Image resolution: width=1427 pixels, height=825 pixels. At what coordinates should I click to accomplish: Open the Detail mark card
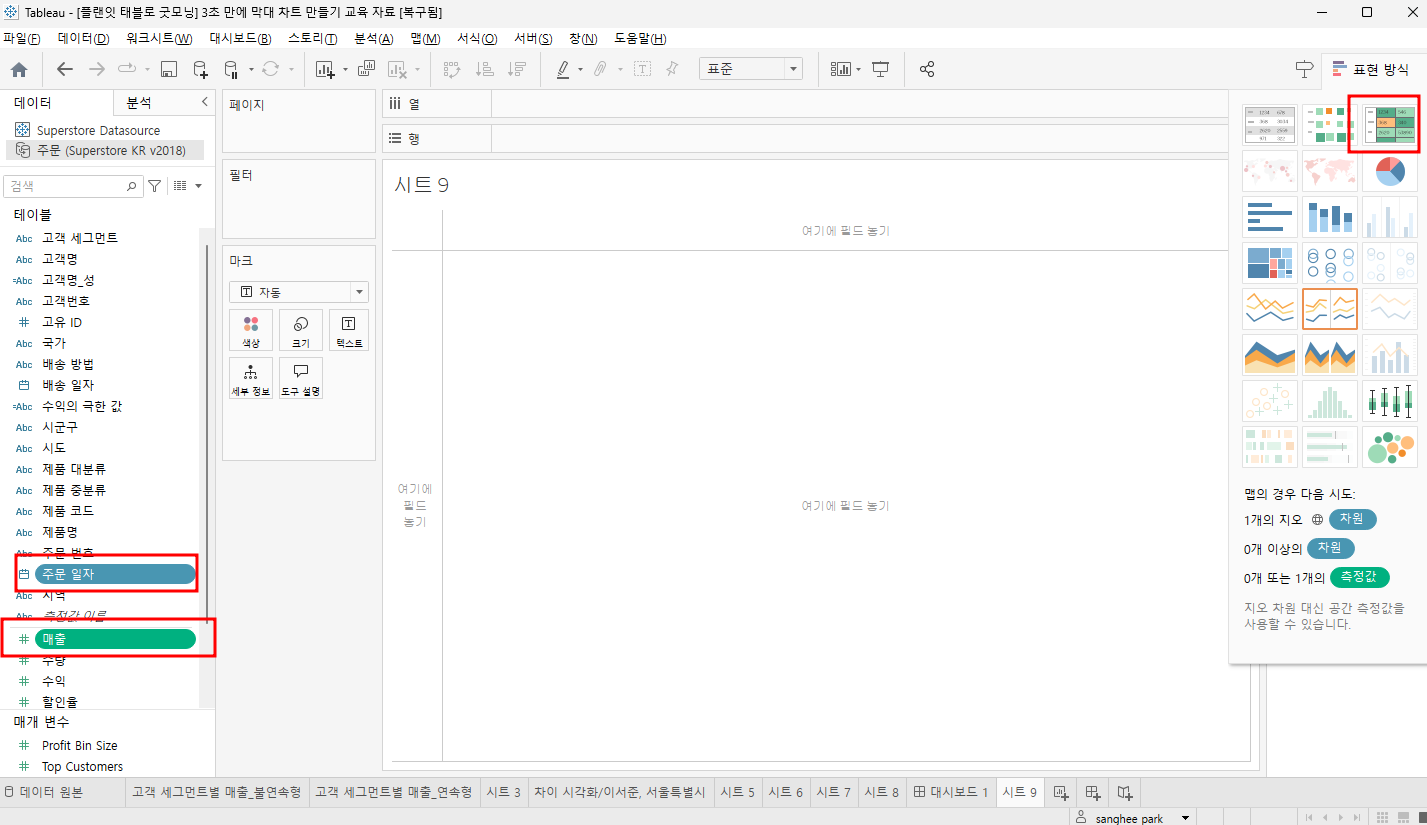tap(251, 378)
